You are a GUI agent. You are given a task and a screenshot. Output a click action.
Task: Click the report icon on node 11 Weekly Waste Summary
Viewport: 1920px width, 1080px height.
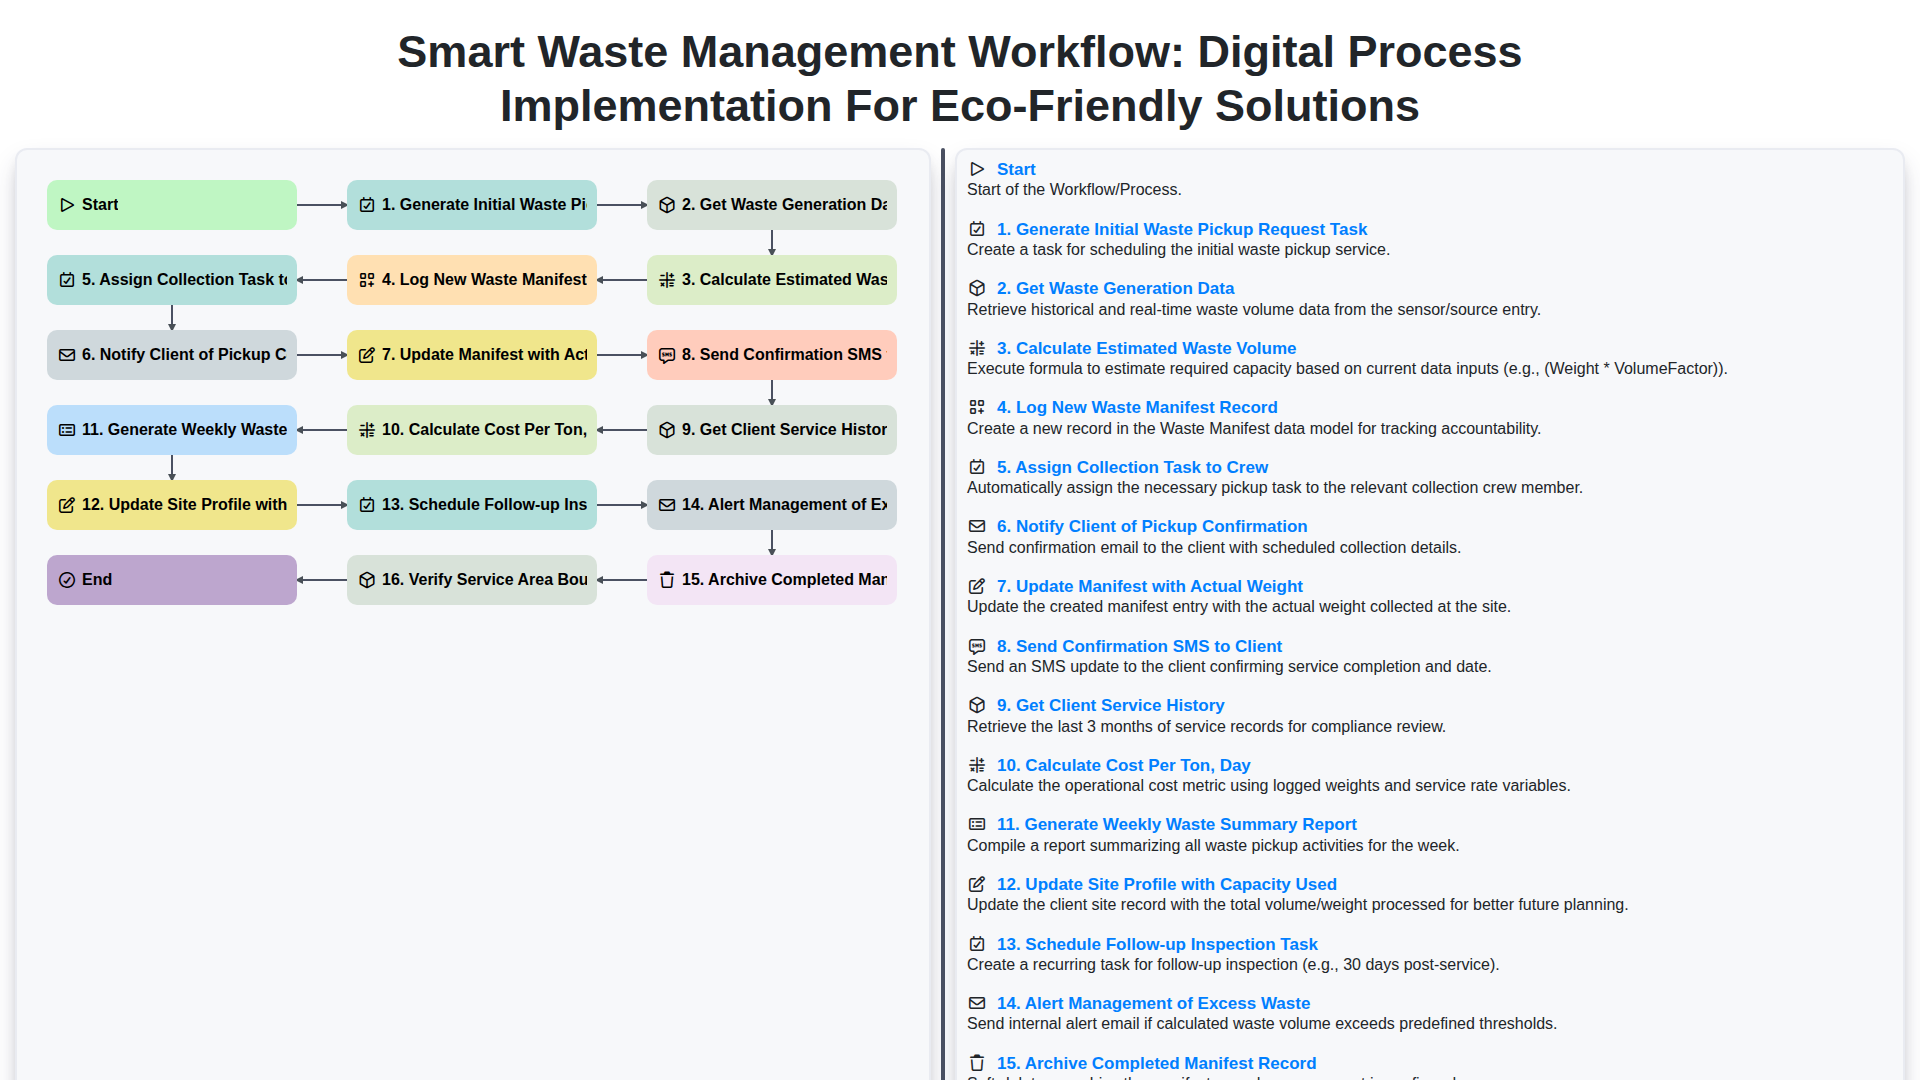(67, 429)
